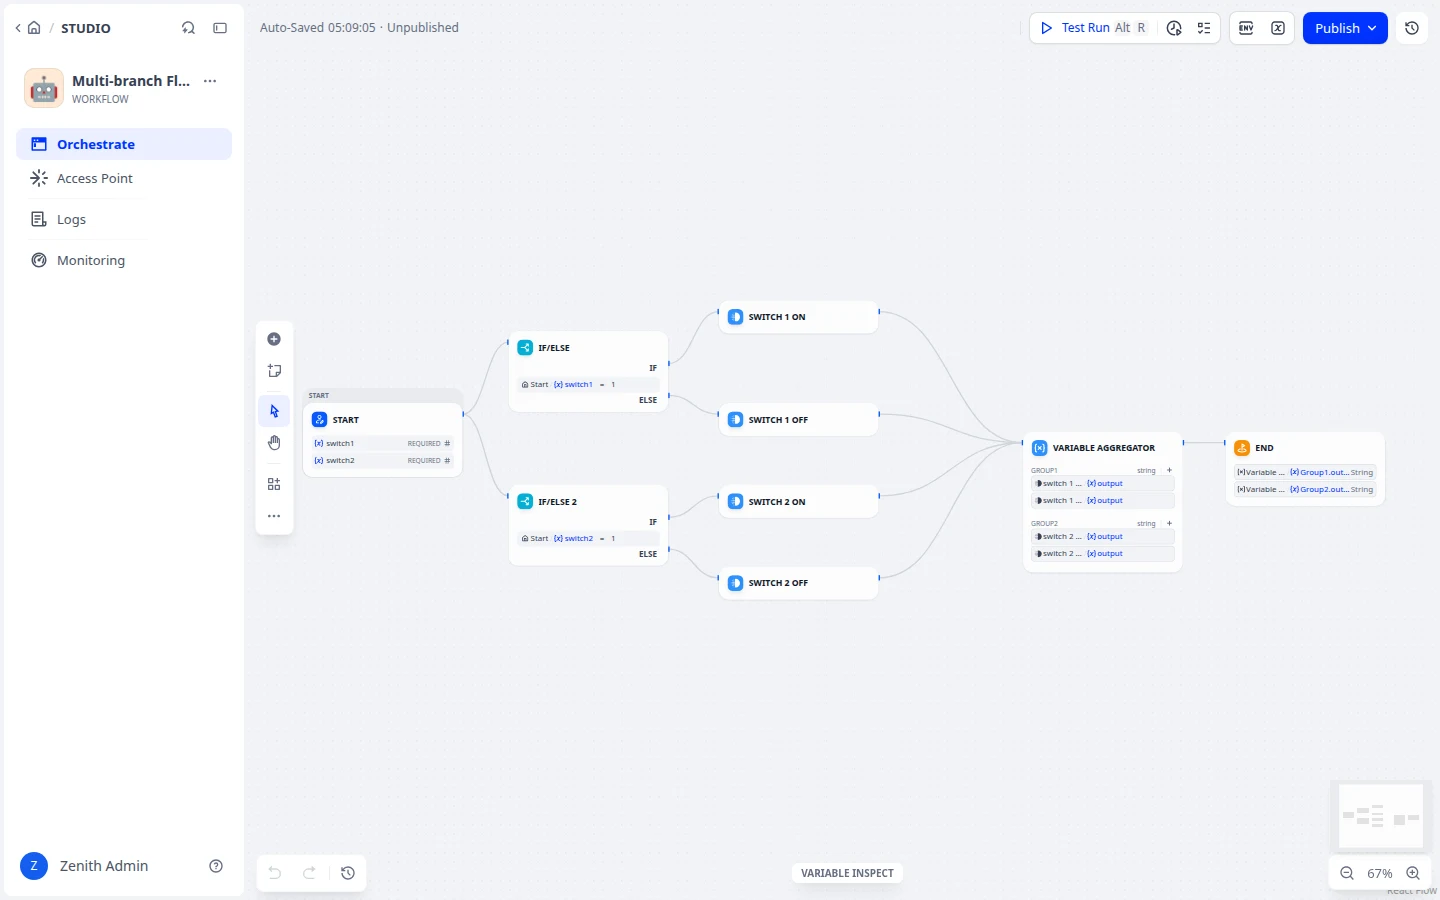1440x900 pixels.
Task: Open the Logs tab
Action: click(x=124, y=219)
